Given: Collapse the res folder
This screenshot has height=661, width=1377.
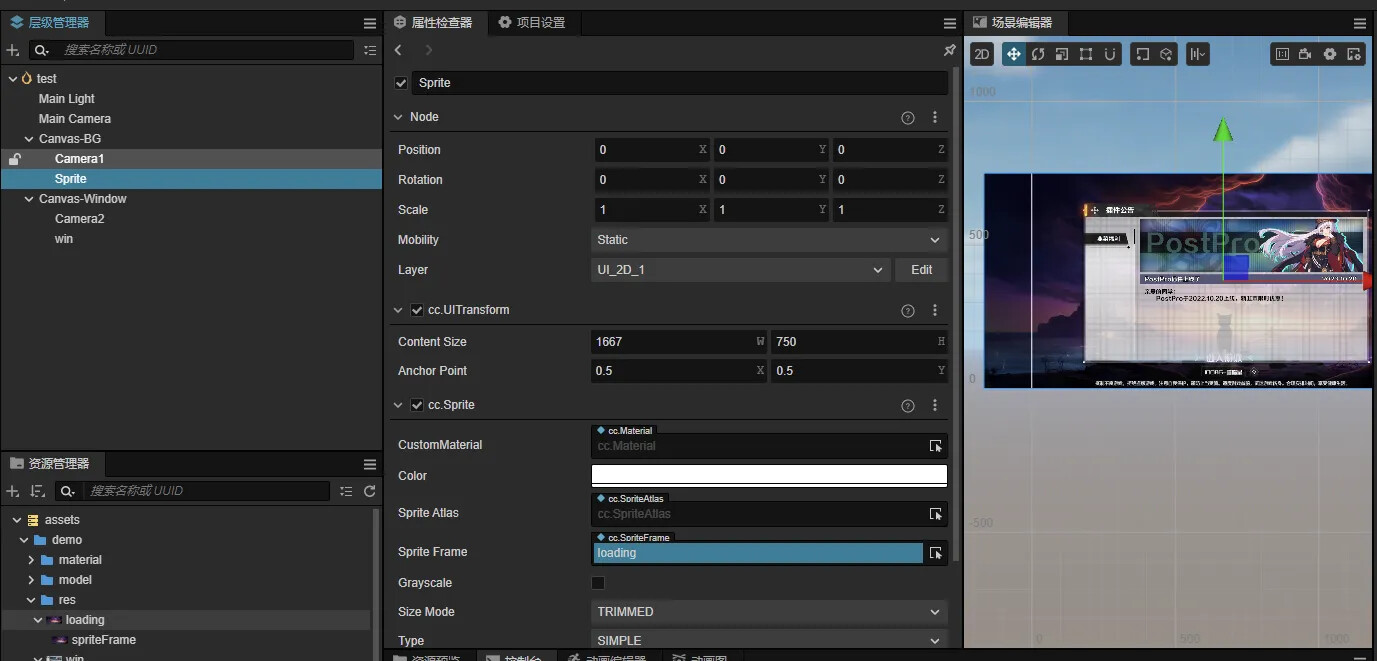Looking at the screenshot, I should 31,600.
